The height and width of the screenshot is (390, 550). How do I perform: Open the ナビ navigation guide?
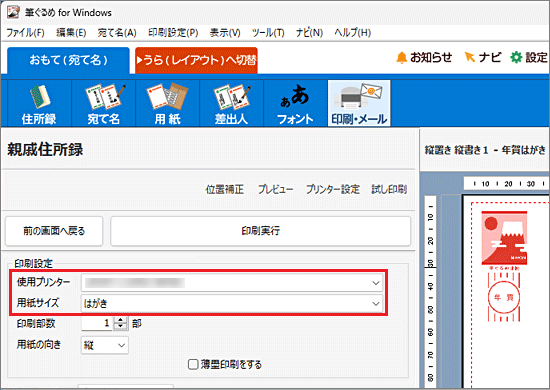(483, 58)
